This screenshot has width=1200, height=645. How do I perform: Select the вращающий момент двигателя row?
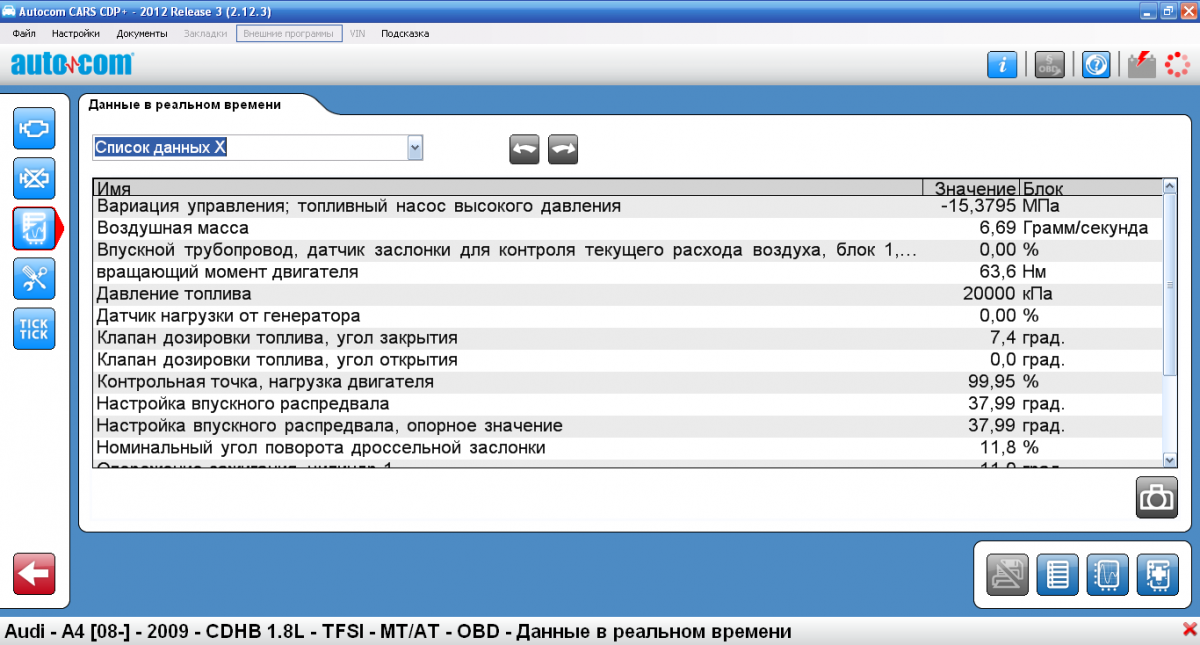(628, 272)
